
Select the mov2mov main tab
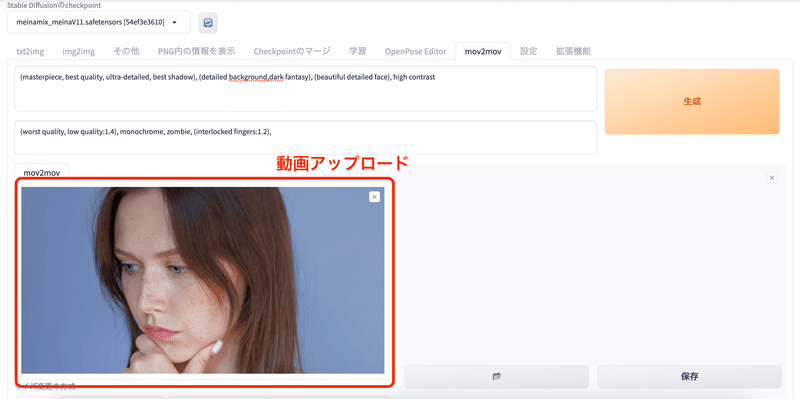(x=483, y=51)
